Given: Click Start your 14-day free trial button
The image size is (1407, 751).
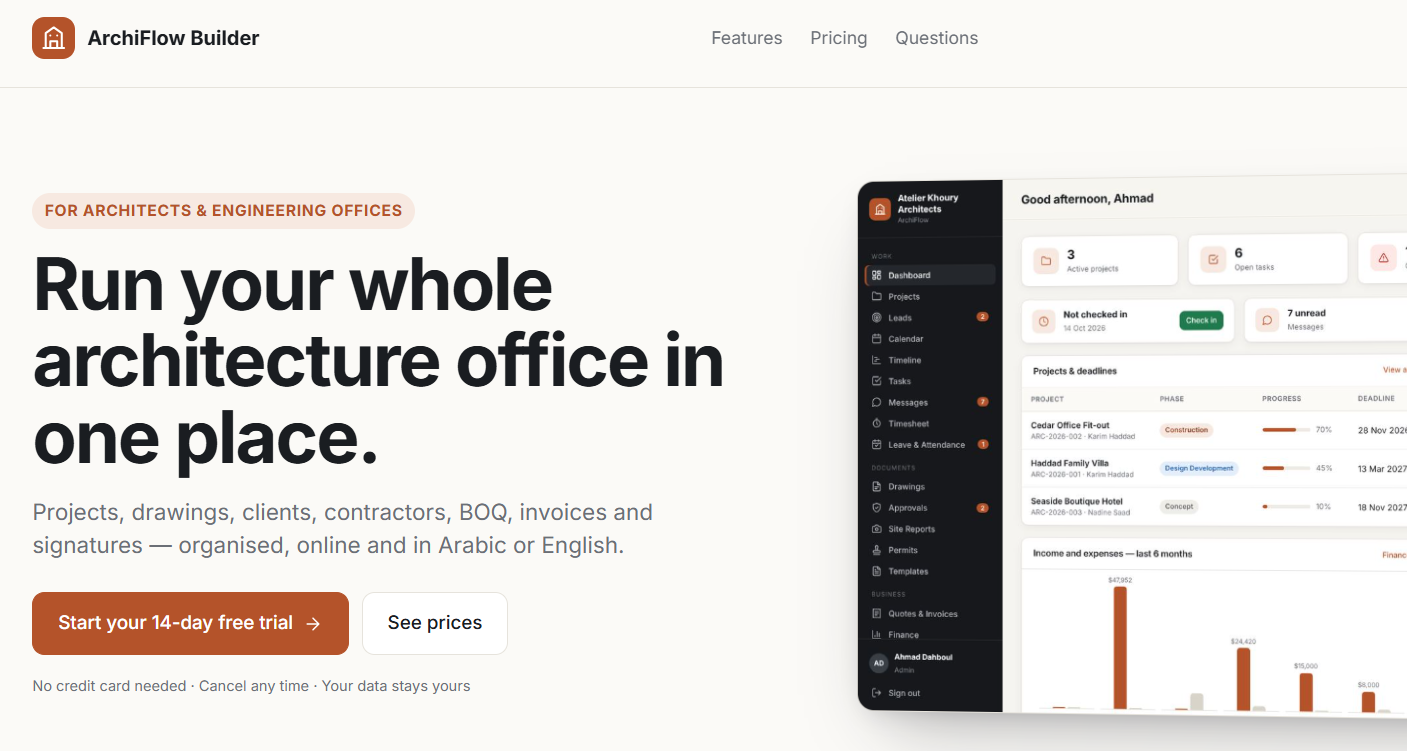Looking at the screenshot, I should (190, 623).
